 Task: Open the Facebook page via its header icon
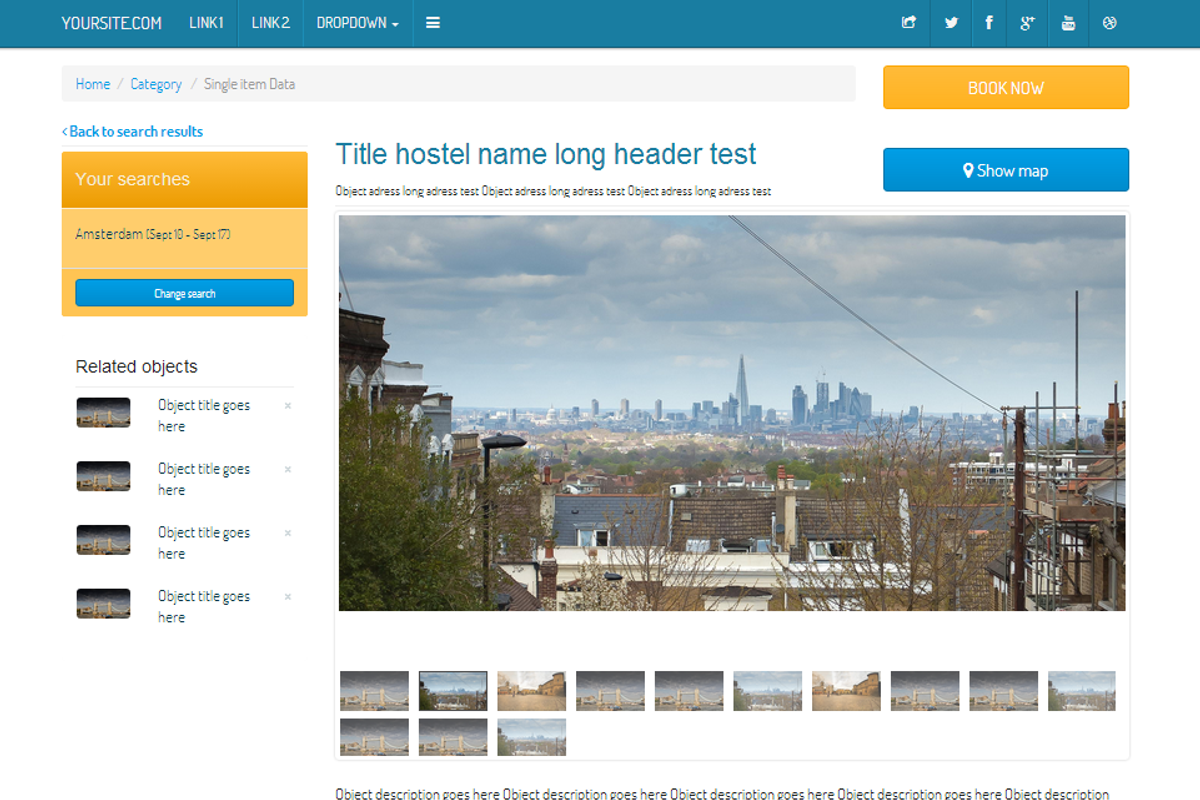(x=989, y=22)
